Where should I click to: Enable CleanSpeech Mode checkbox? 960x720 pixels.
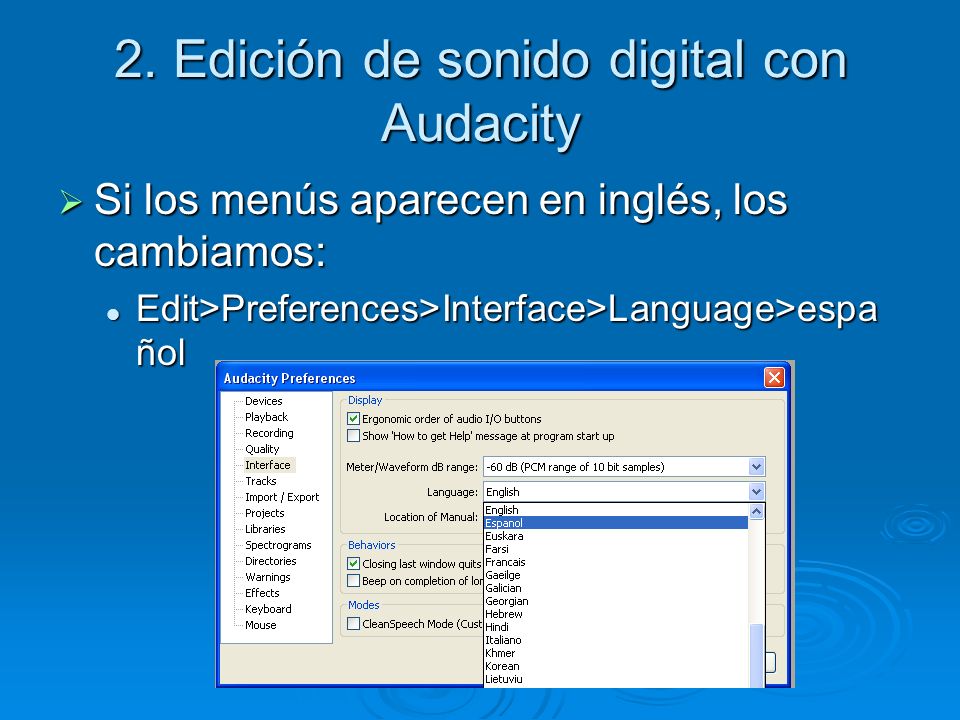pos(353,623)
